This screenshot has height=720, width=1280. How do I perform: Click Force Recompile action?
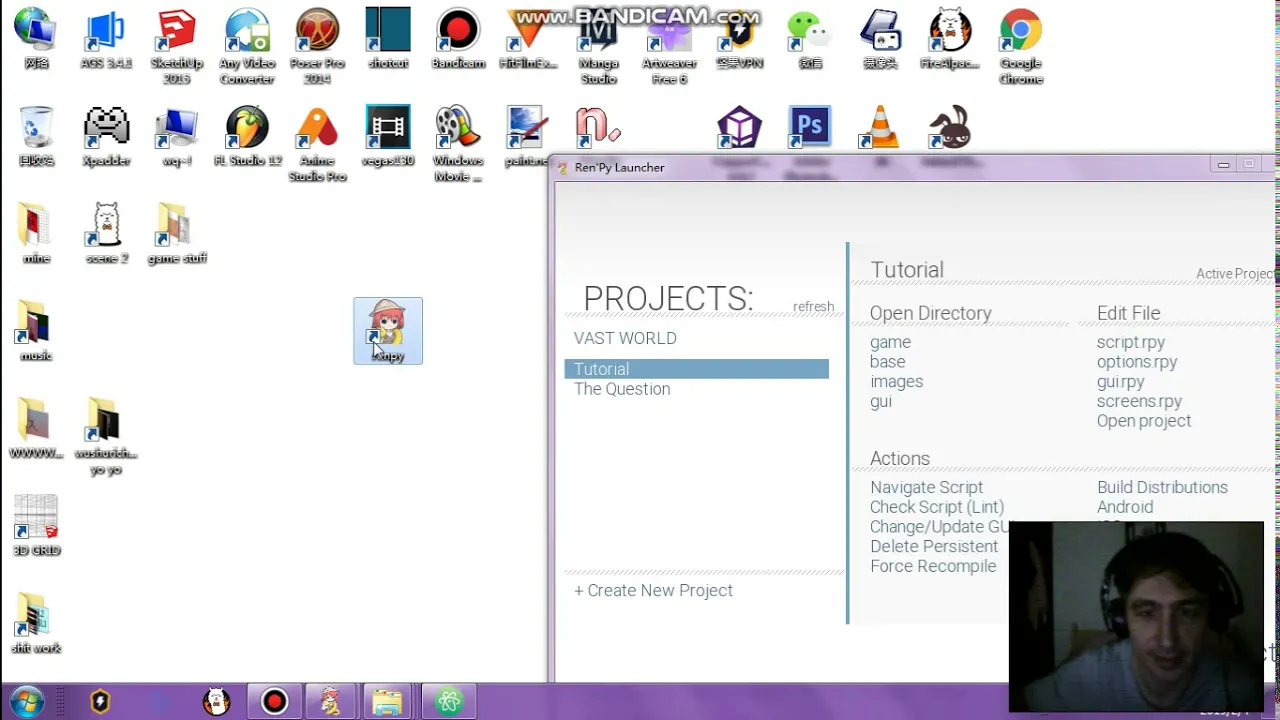coord(933,566)
